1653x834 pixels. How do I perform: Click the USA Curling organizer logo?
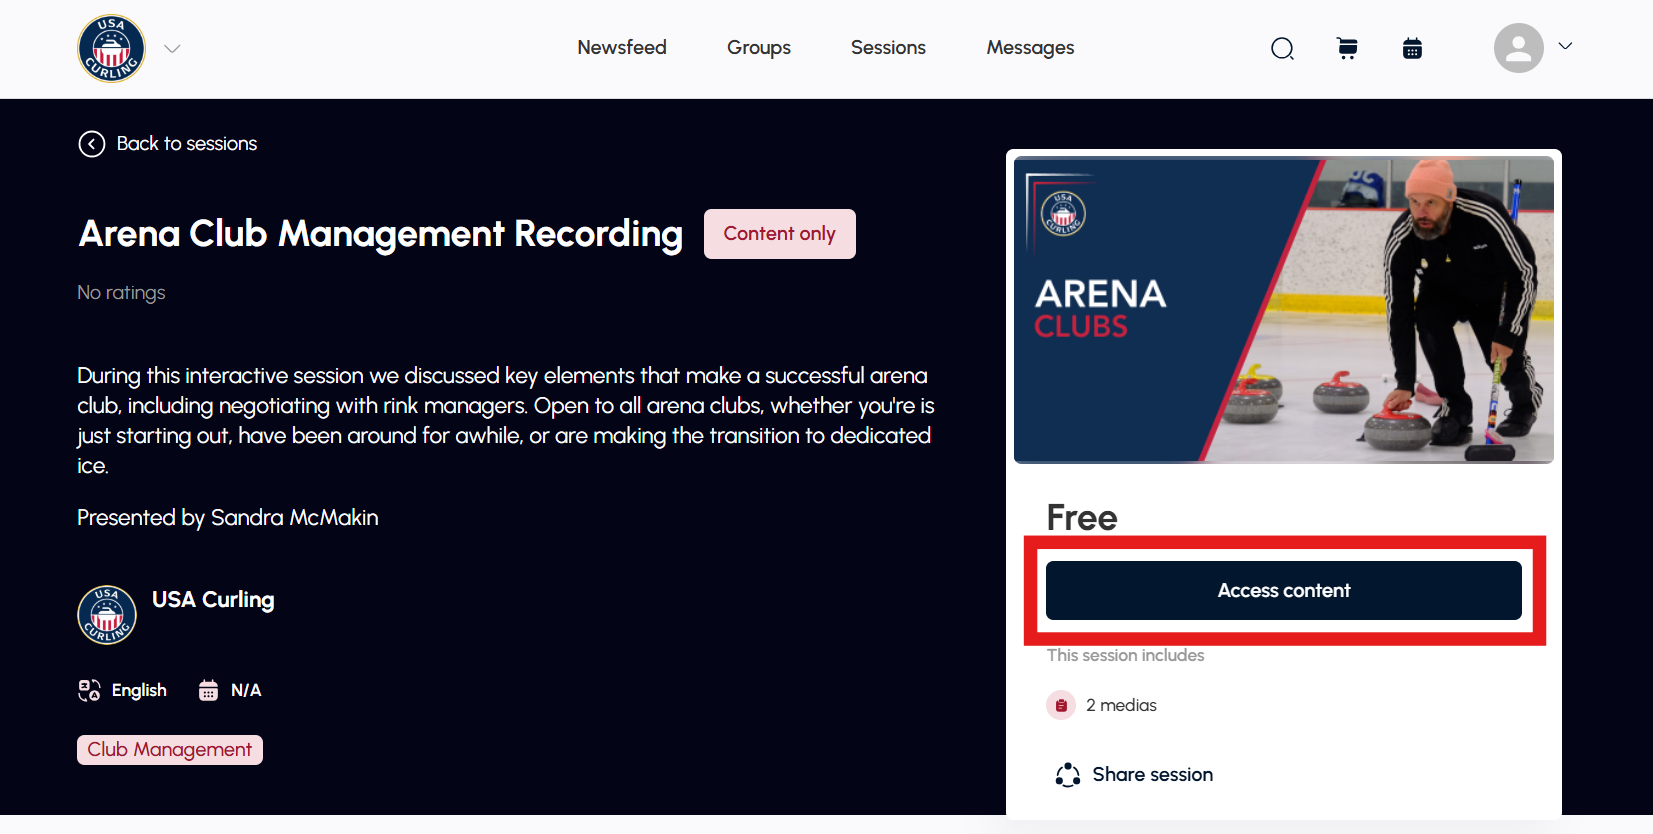(x=107, y=615)
